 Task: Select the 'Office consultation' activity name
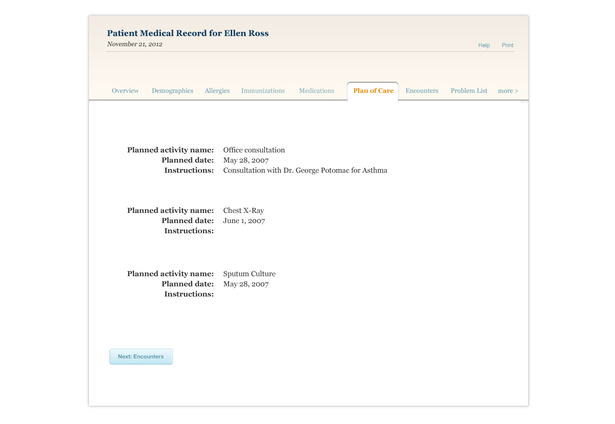point(254,150)
